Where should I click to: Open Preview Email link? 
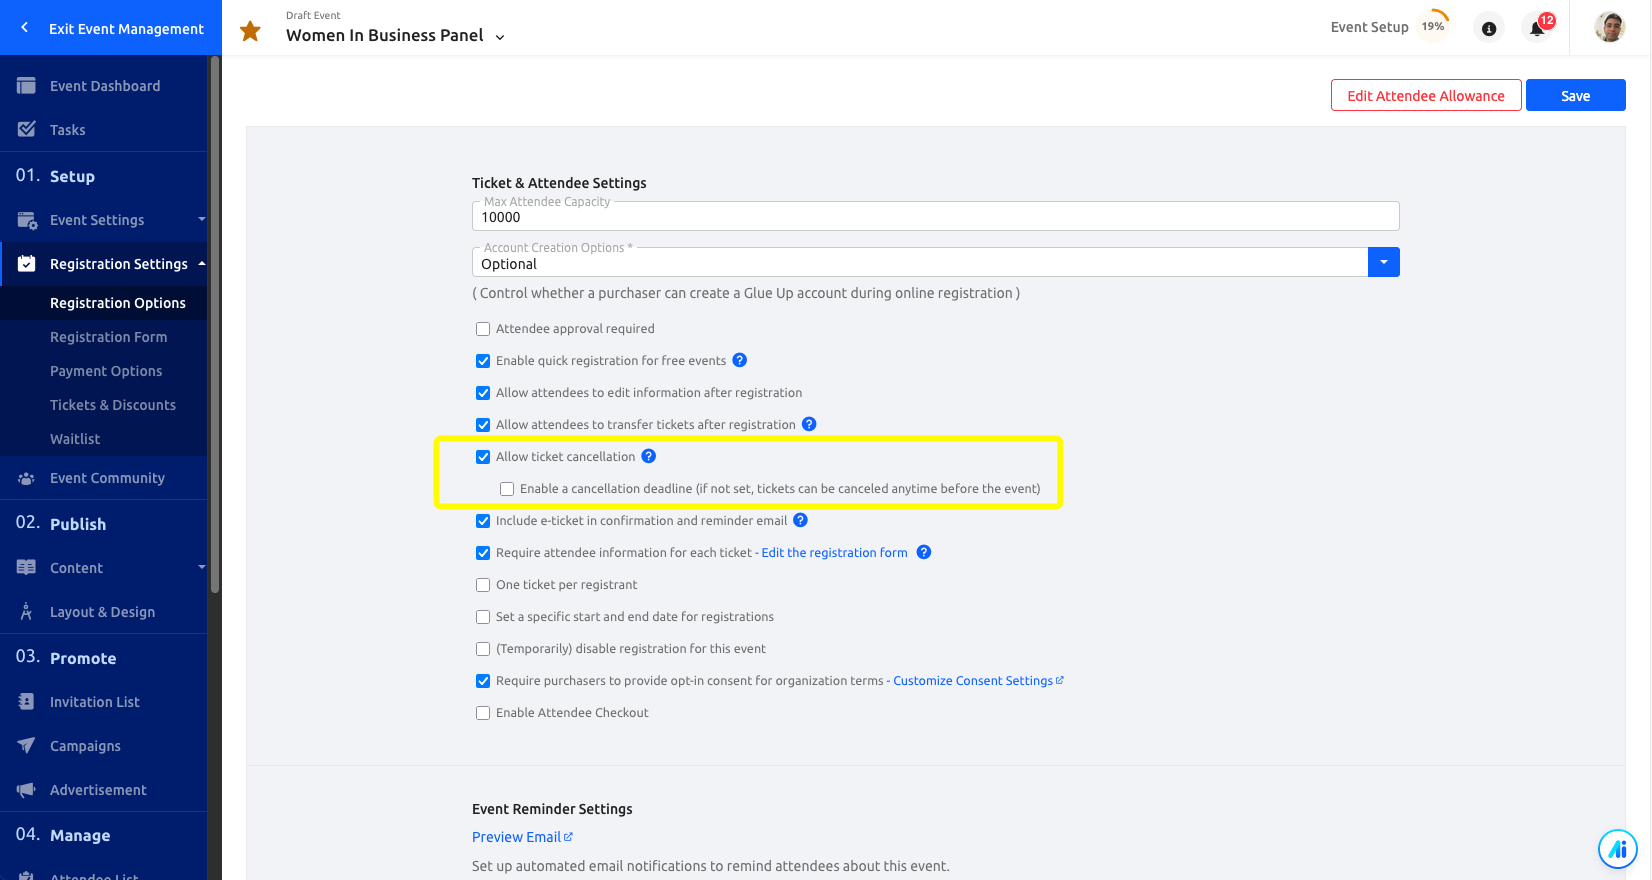(522, 837)
